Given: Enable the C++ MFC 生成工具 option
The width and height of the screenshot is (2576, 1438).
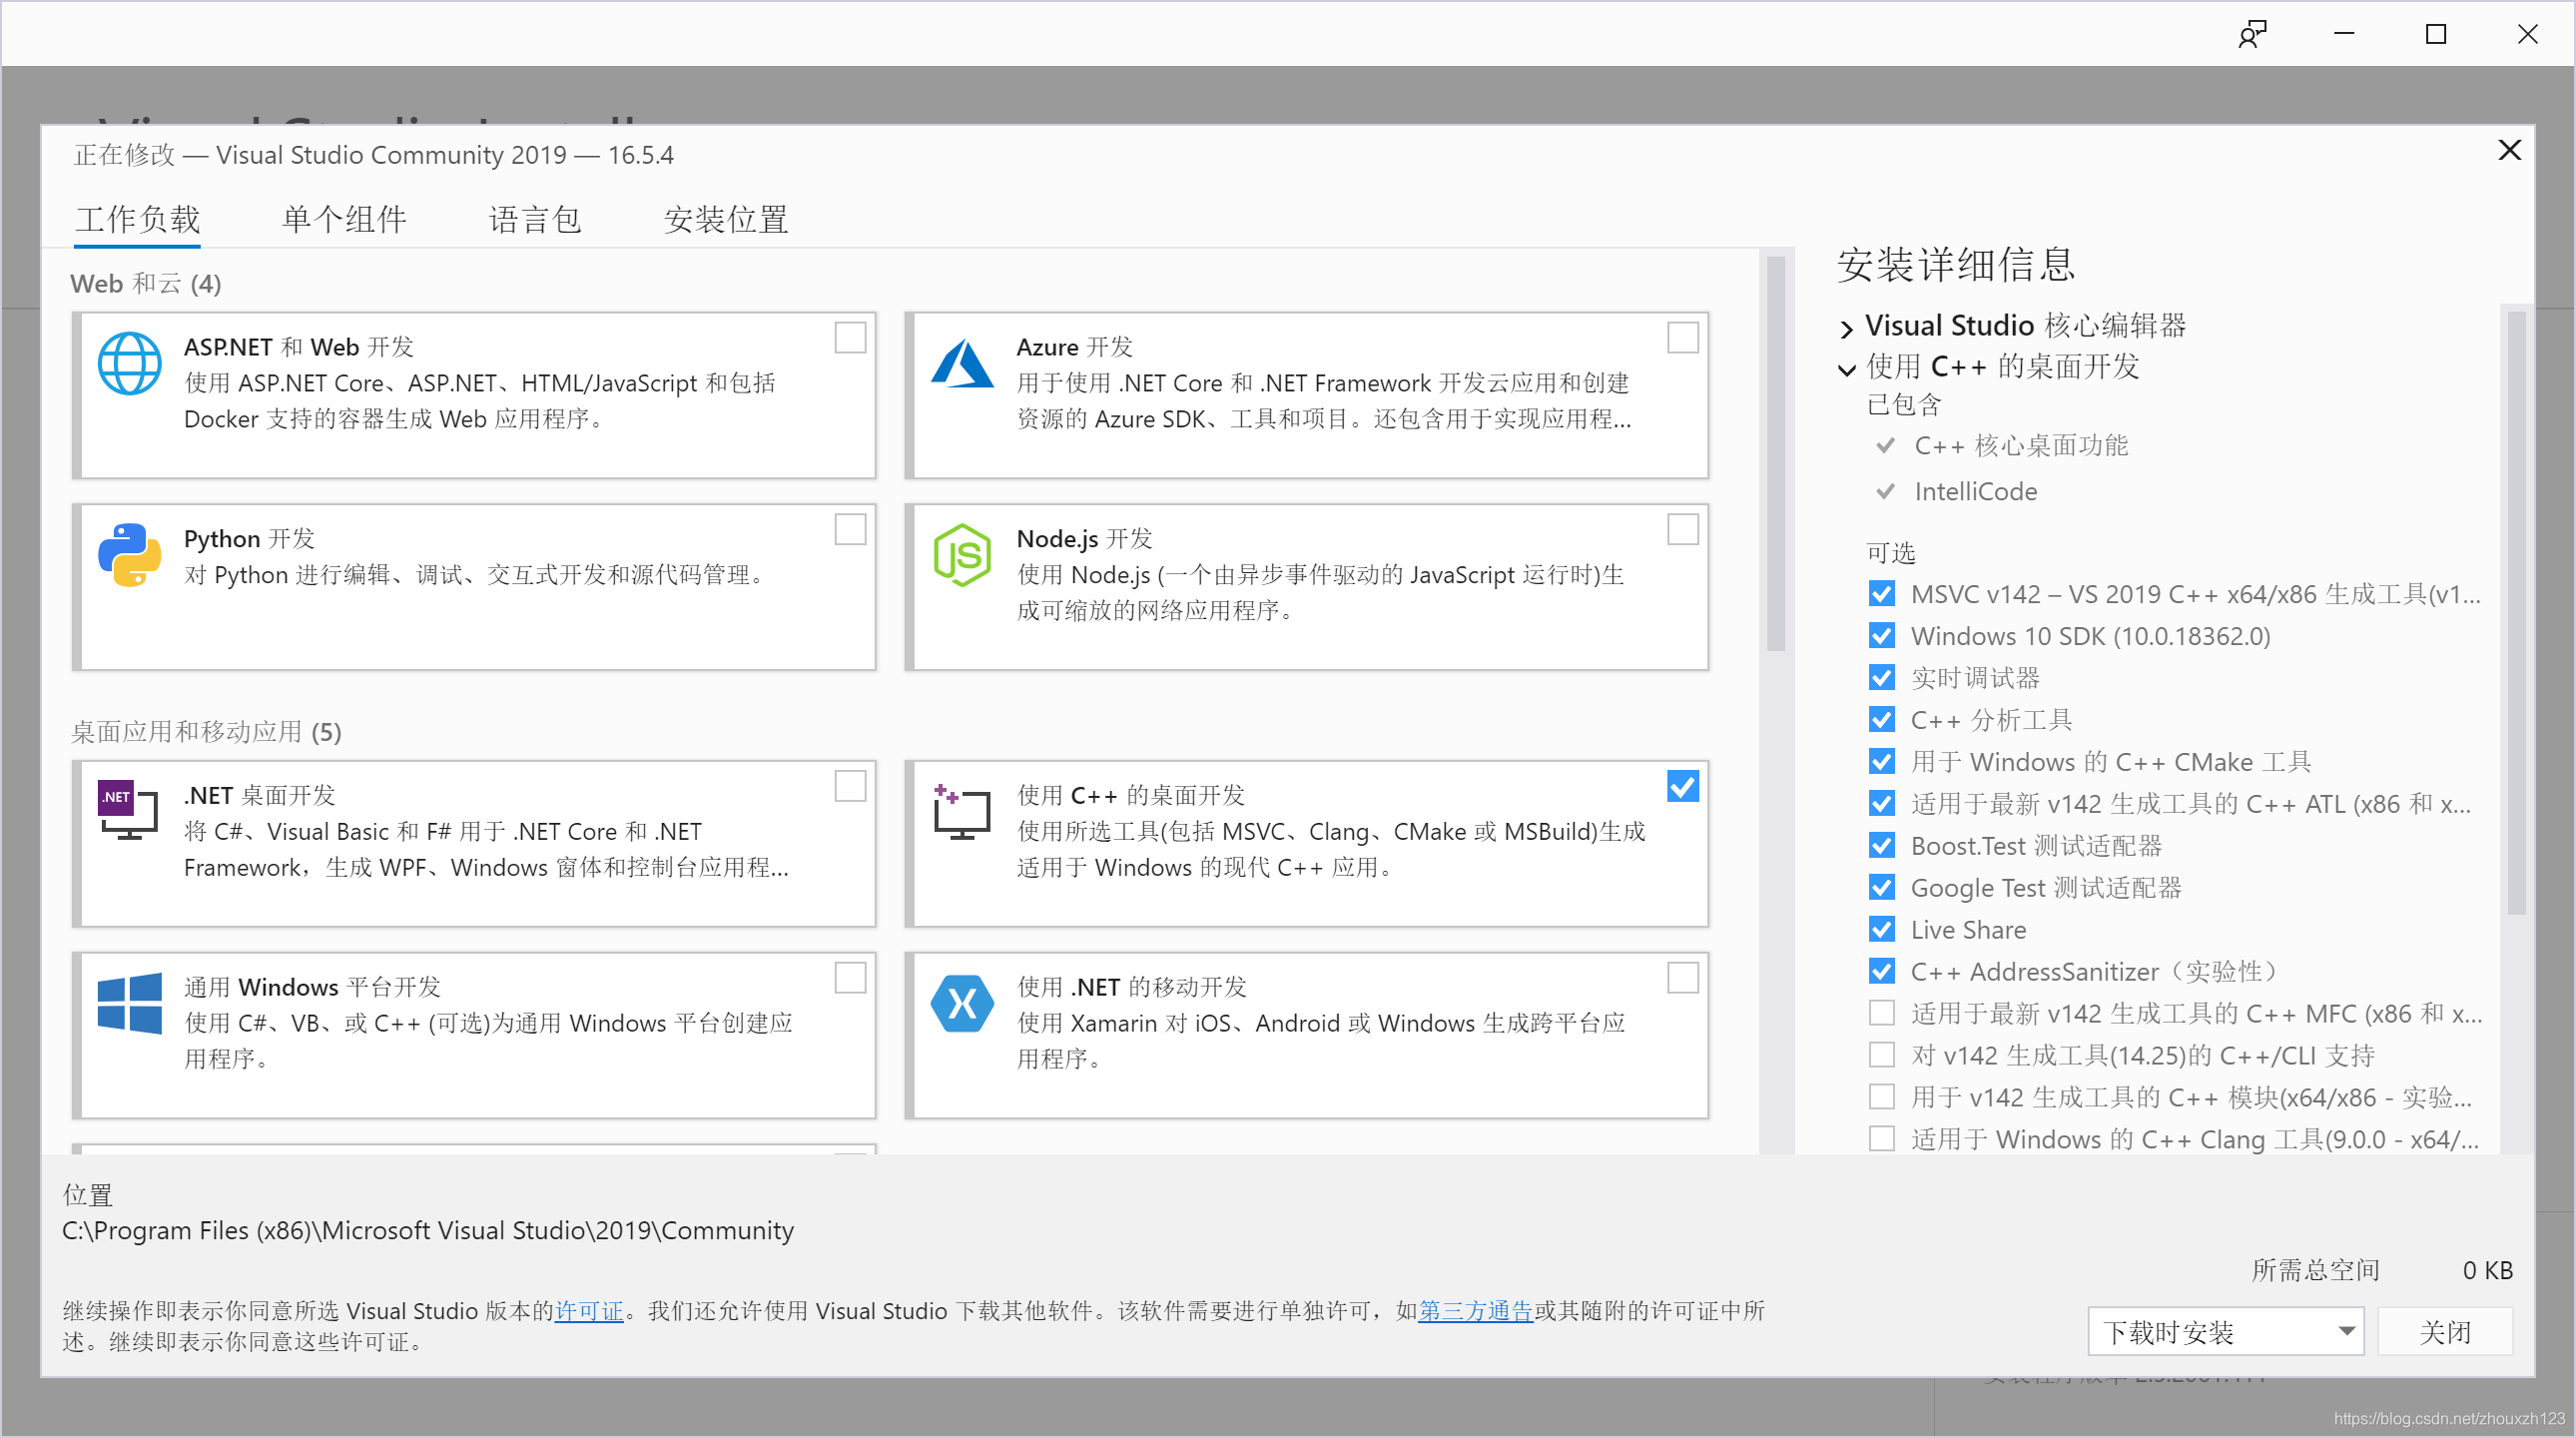Looking at the screenshot, I should pos(1882,1012).
